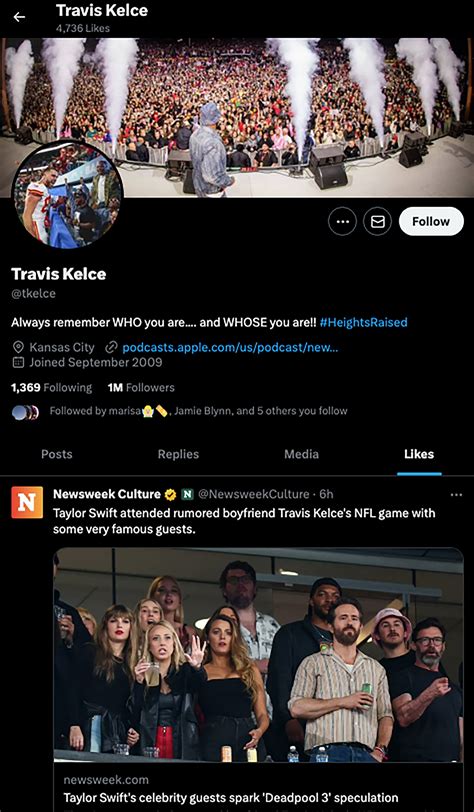Image resolution: width=474 pixels, height=812 pixels.
Task: View the 1M Followers list
Action: coord(141,387)
